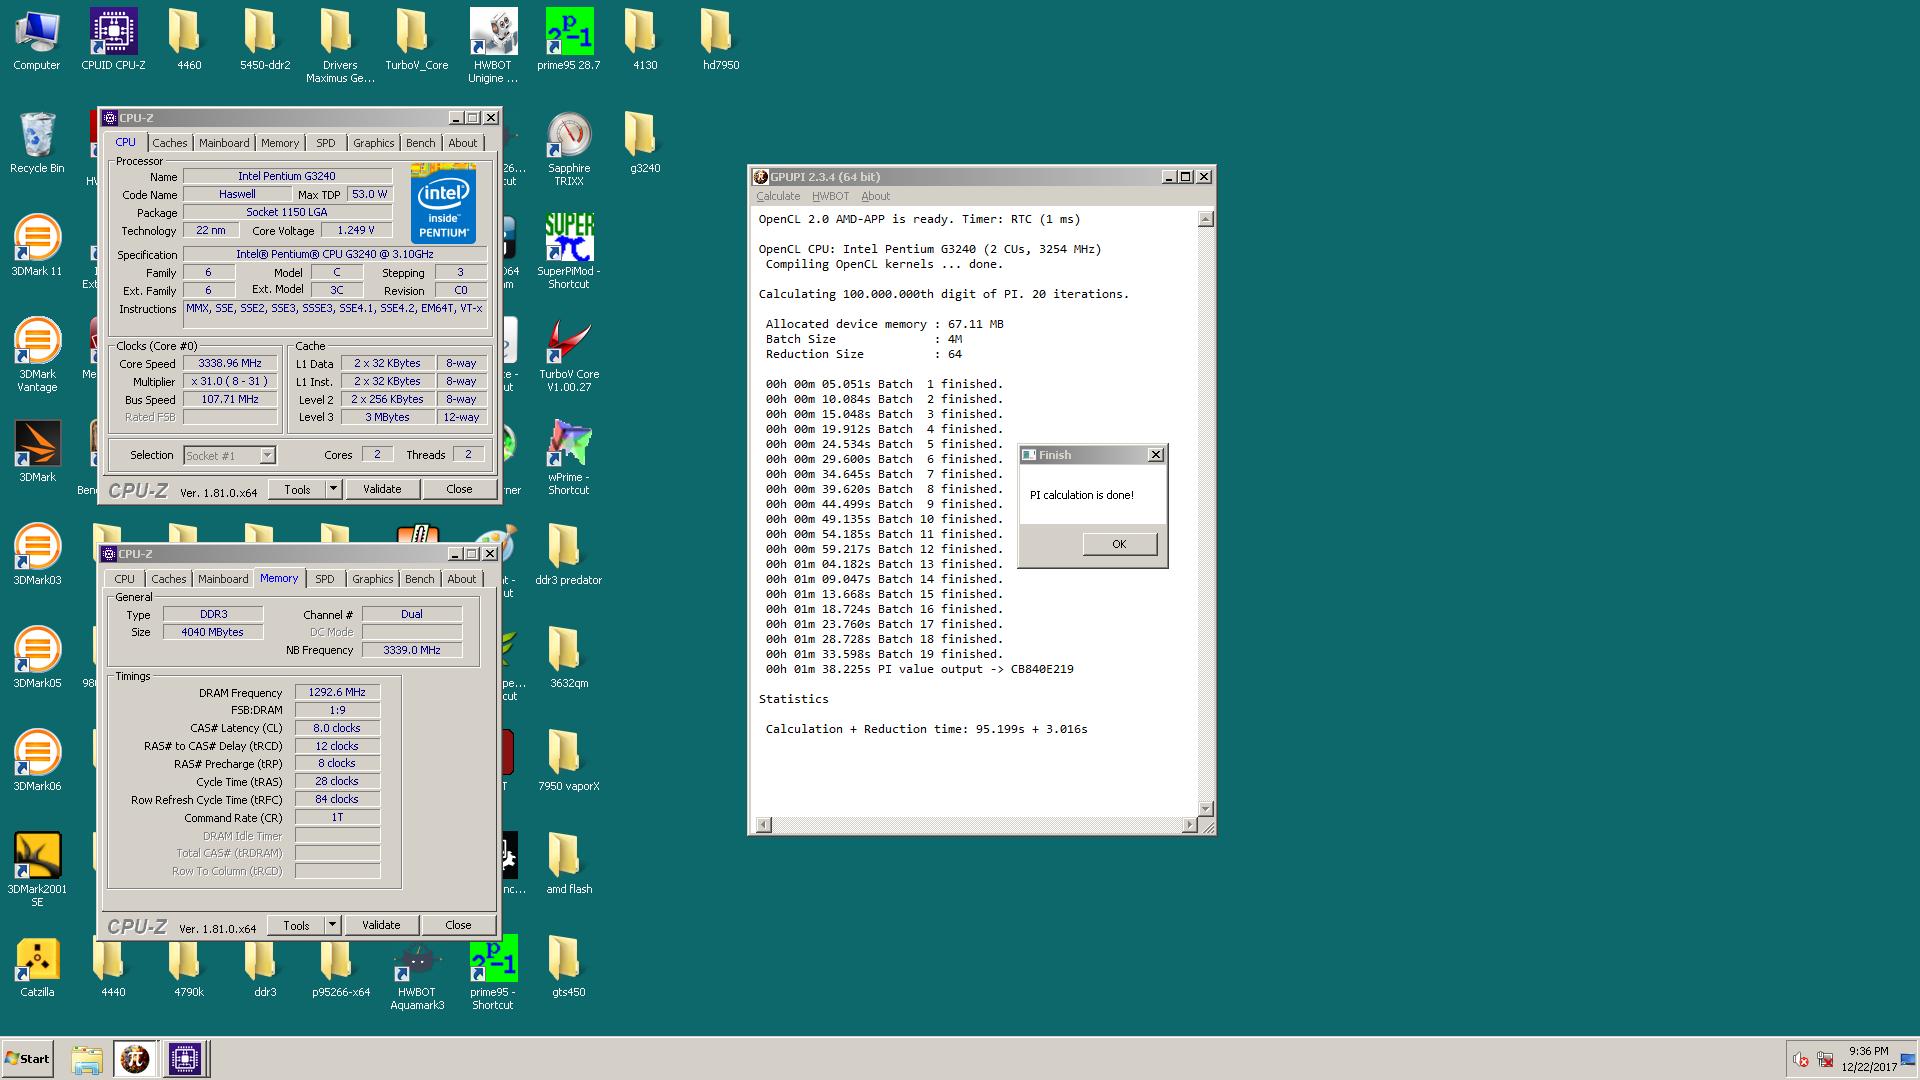Launch 3DMark2001 SE shortcut
1920x1080 pixels.
coord(37,870)
